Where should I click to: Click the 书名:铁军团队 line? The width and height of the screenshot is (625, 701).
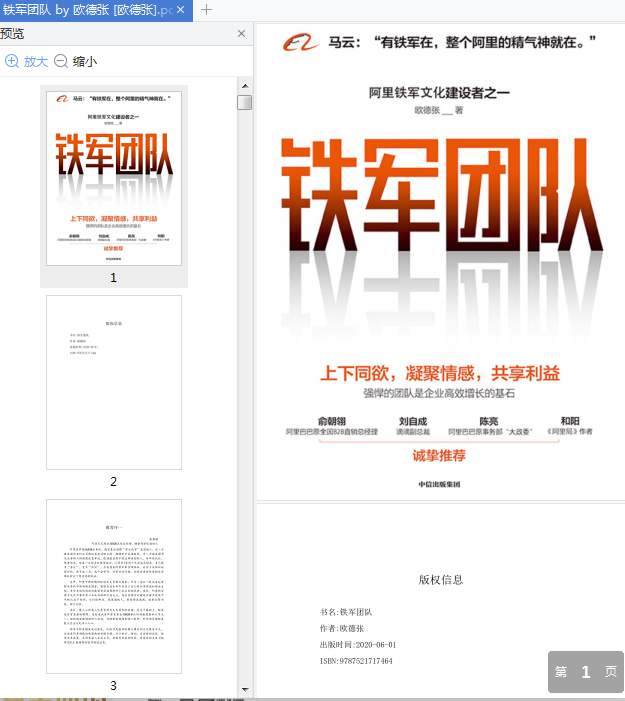click(346, 612)
